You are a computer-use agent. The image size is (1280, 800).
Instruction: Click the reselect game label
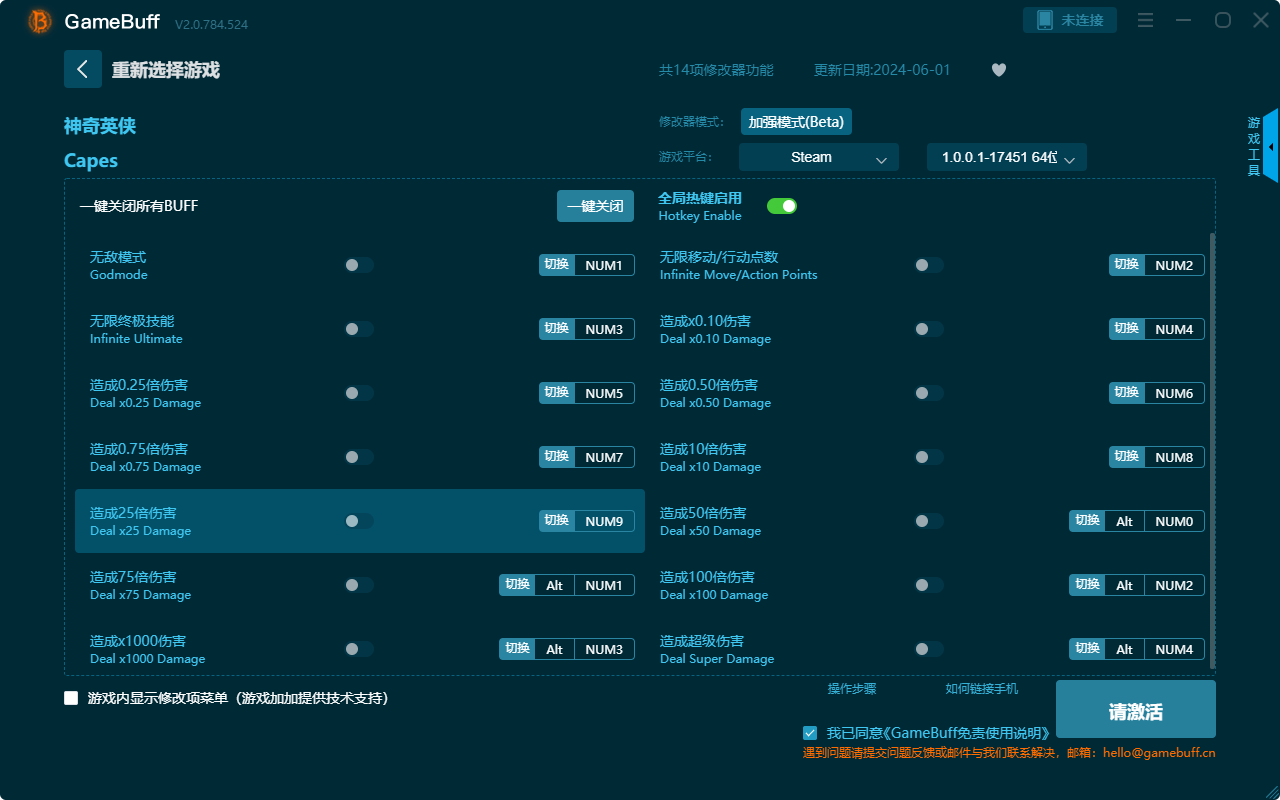click(x=165, y=70)
